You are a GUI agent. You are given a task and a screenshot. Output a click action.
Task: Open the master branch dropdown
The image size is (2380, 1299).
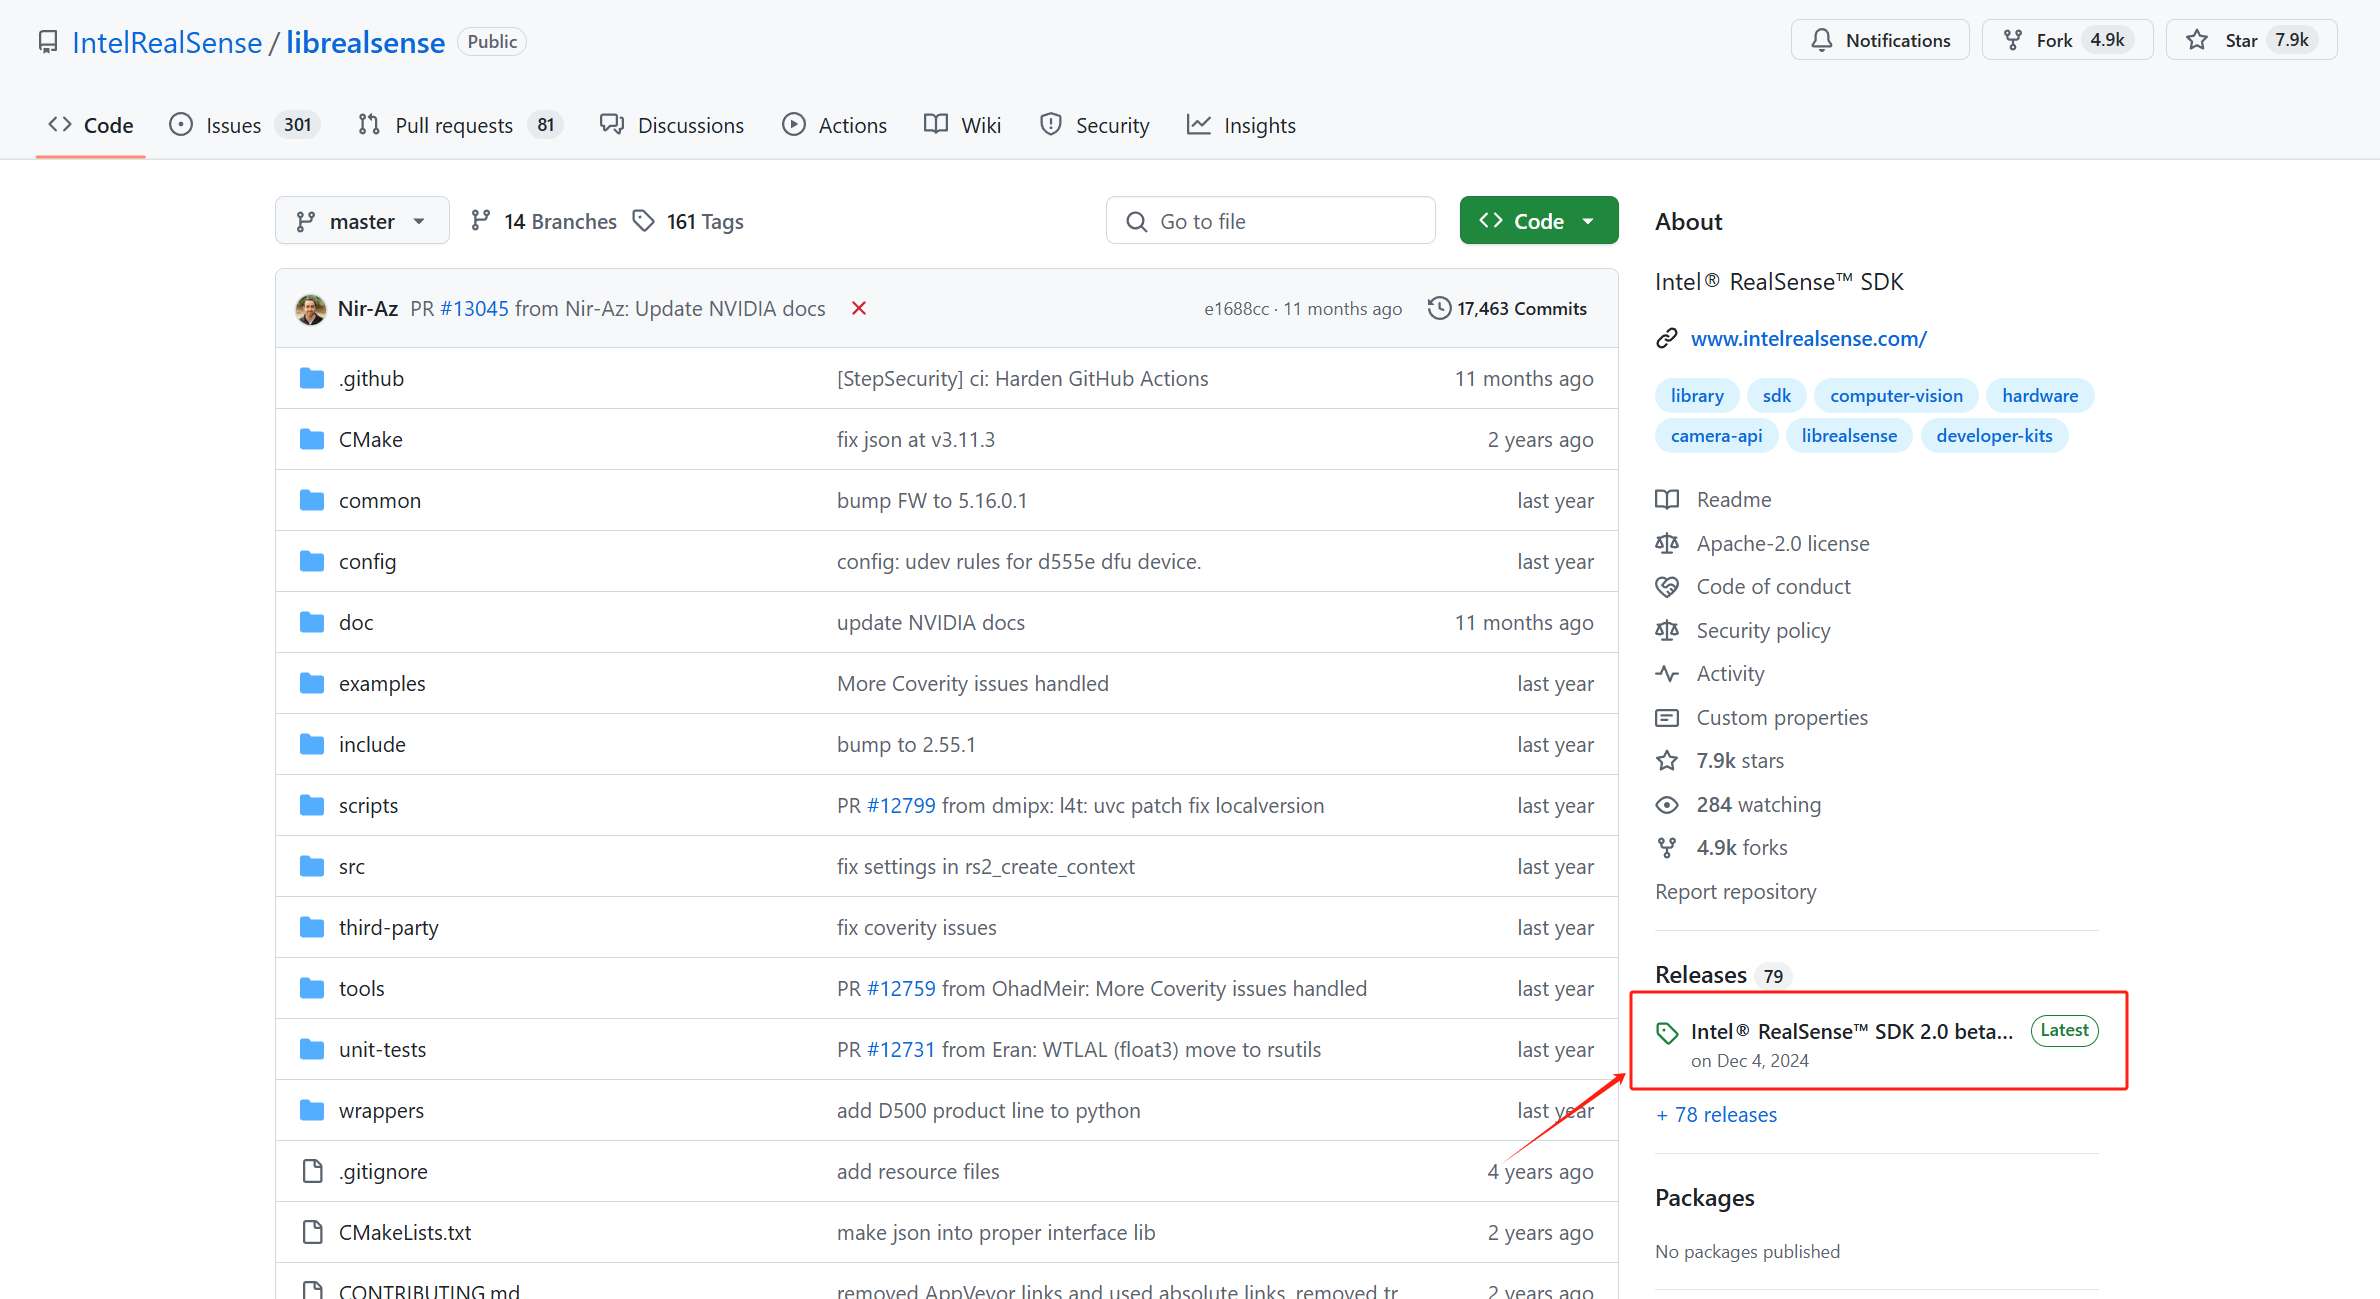pyautogui.click(x=362, y=221)
